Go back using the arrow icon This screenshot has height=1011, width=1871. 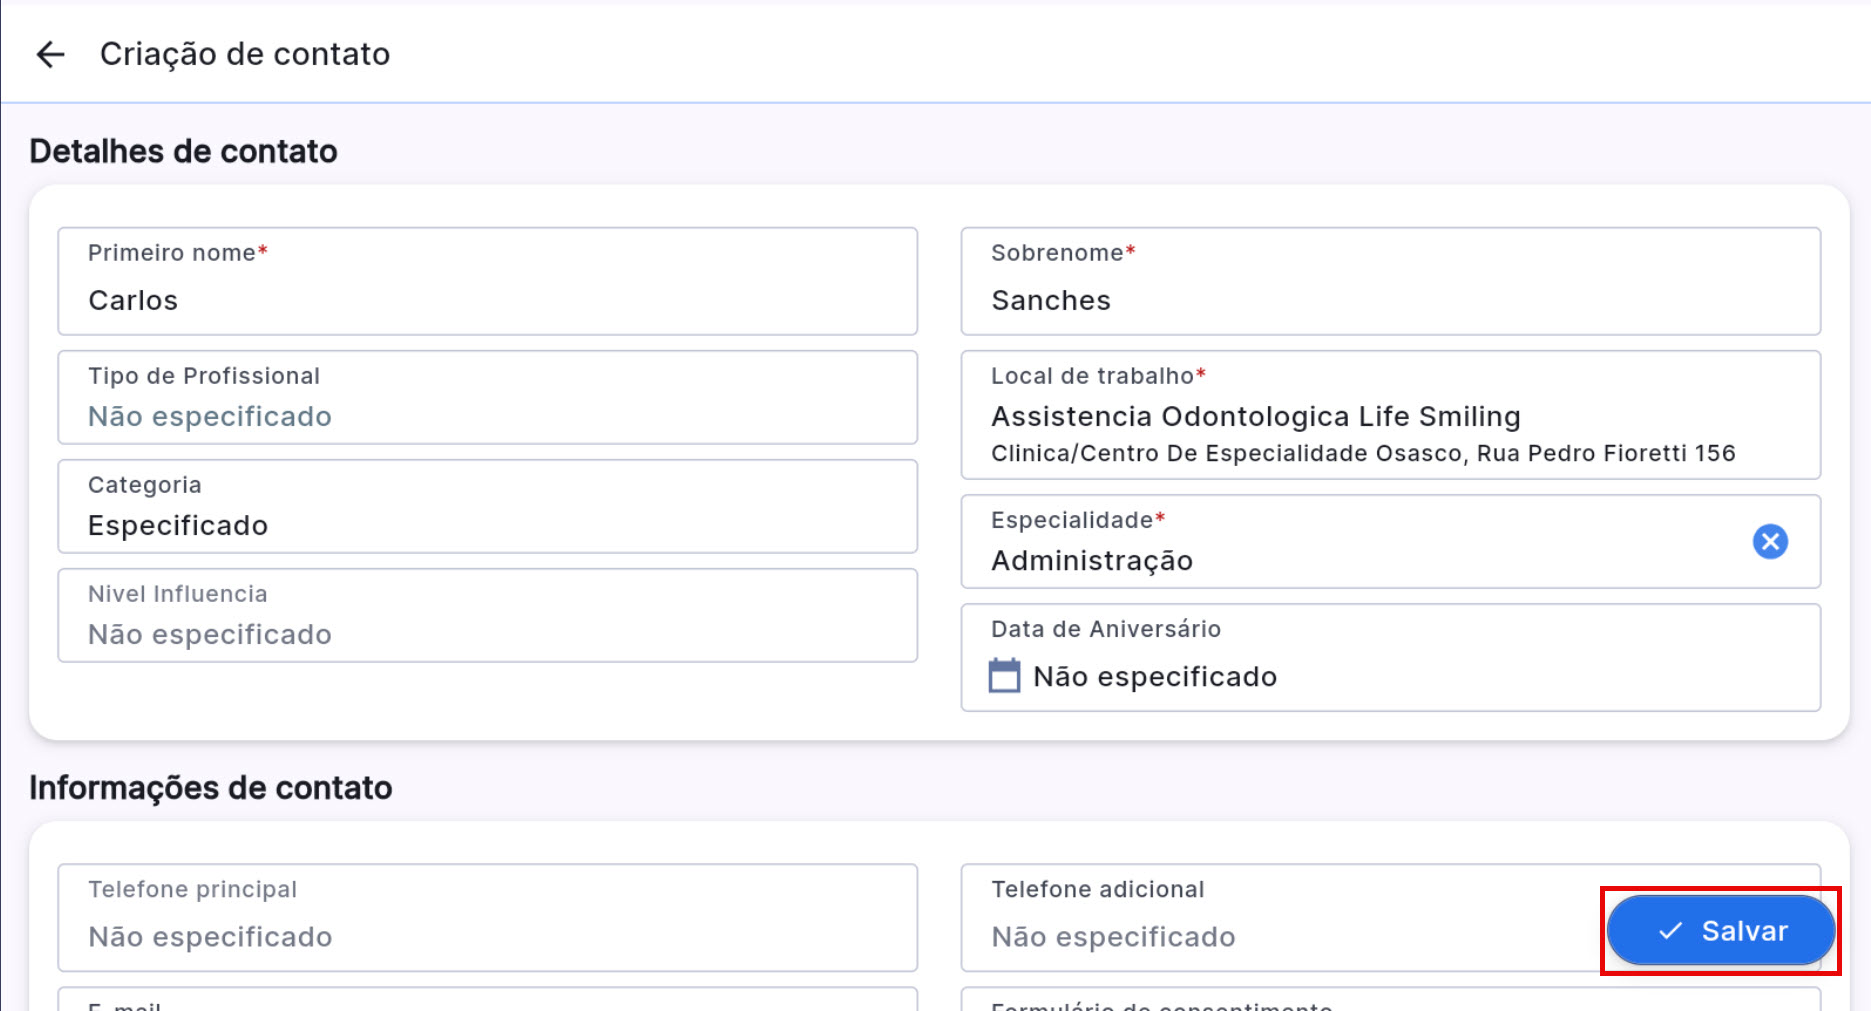coord(50,54)
